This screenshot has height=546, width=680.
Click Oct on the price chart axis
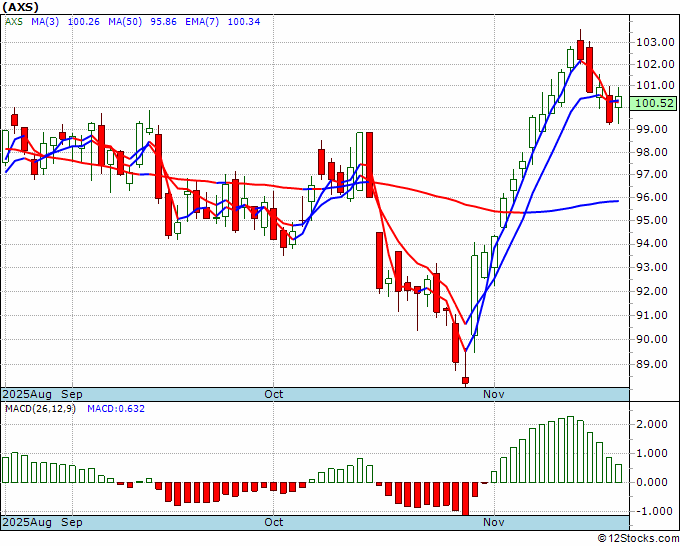274,394
